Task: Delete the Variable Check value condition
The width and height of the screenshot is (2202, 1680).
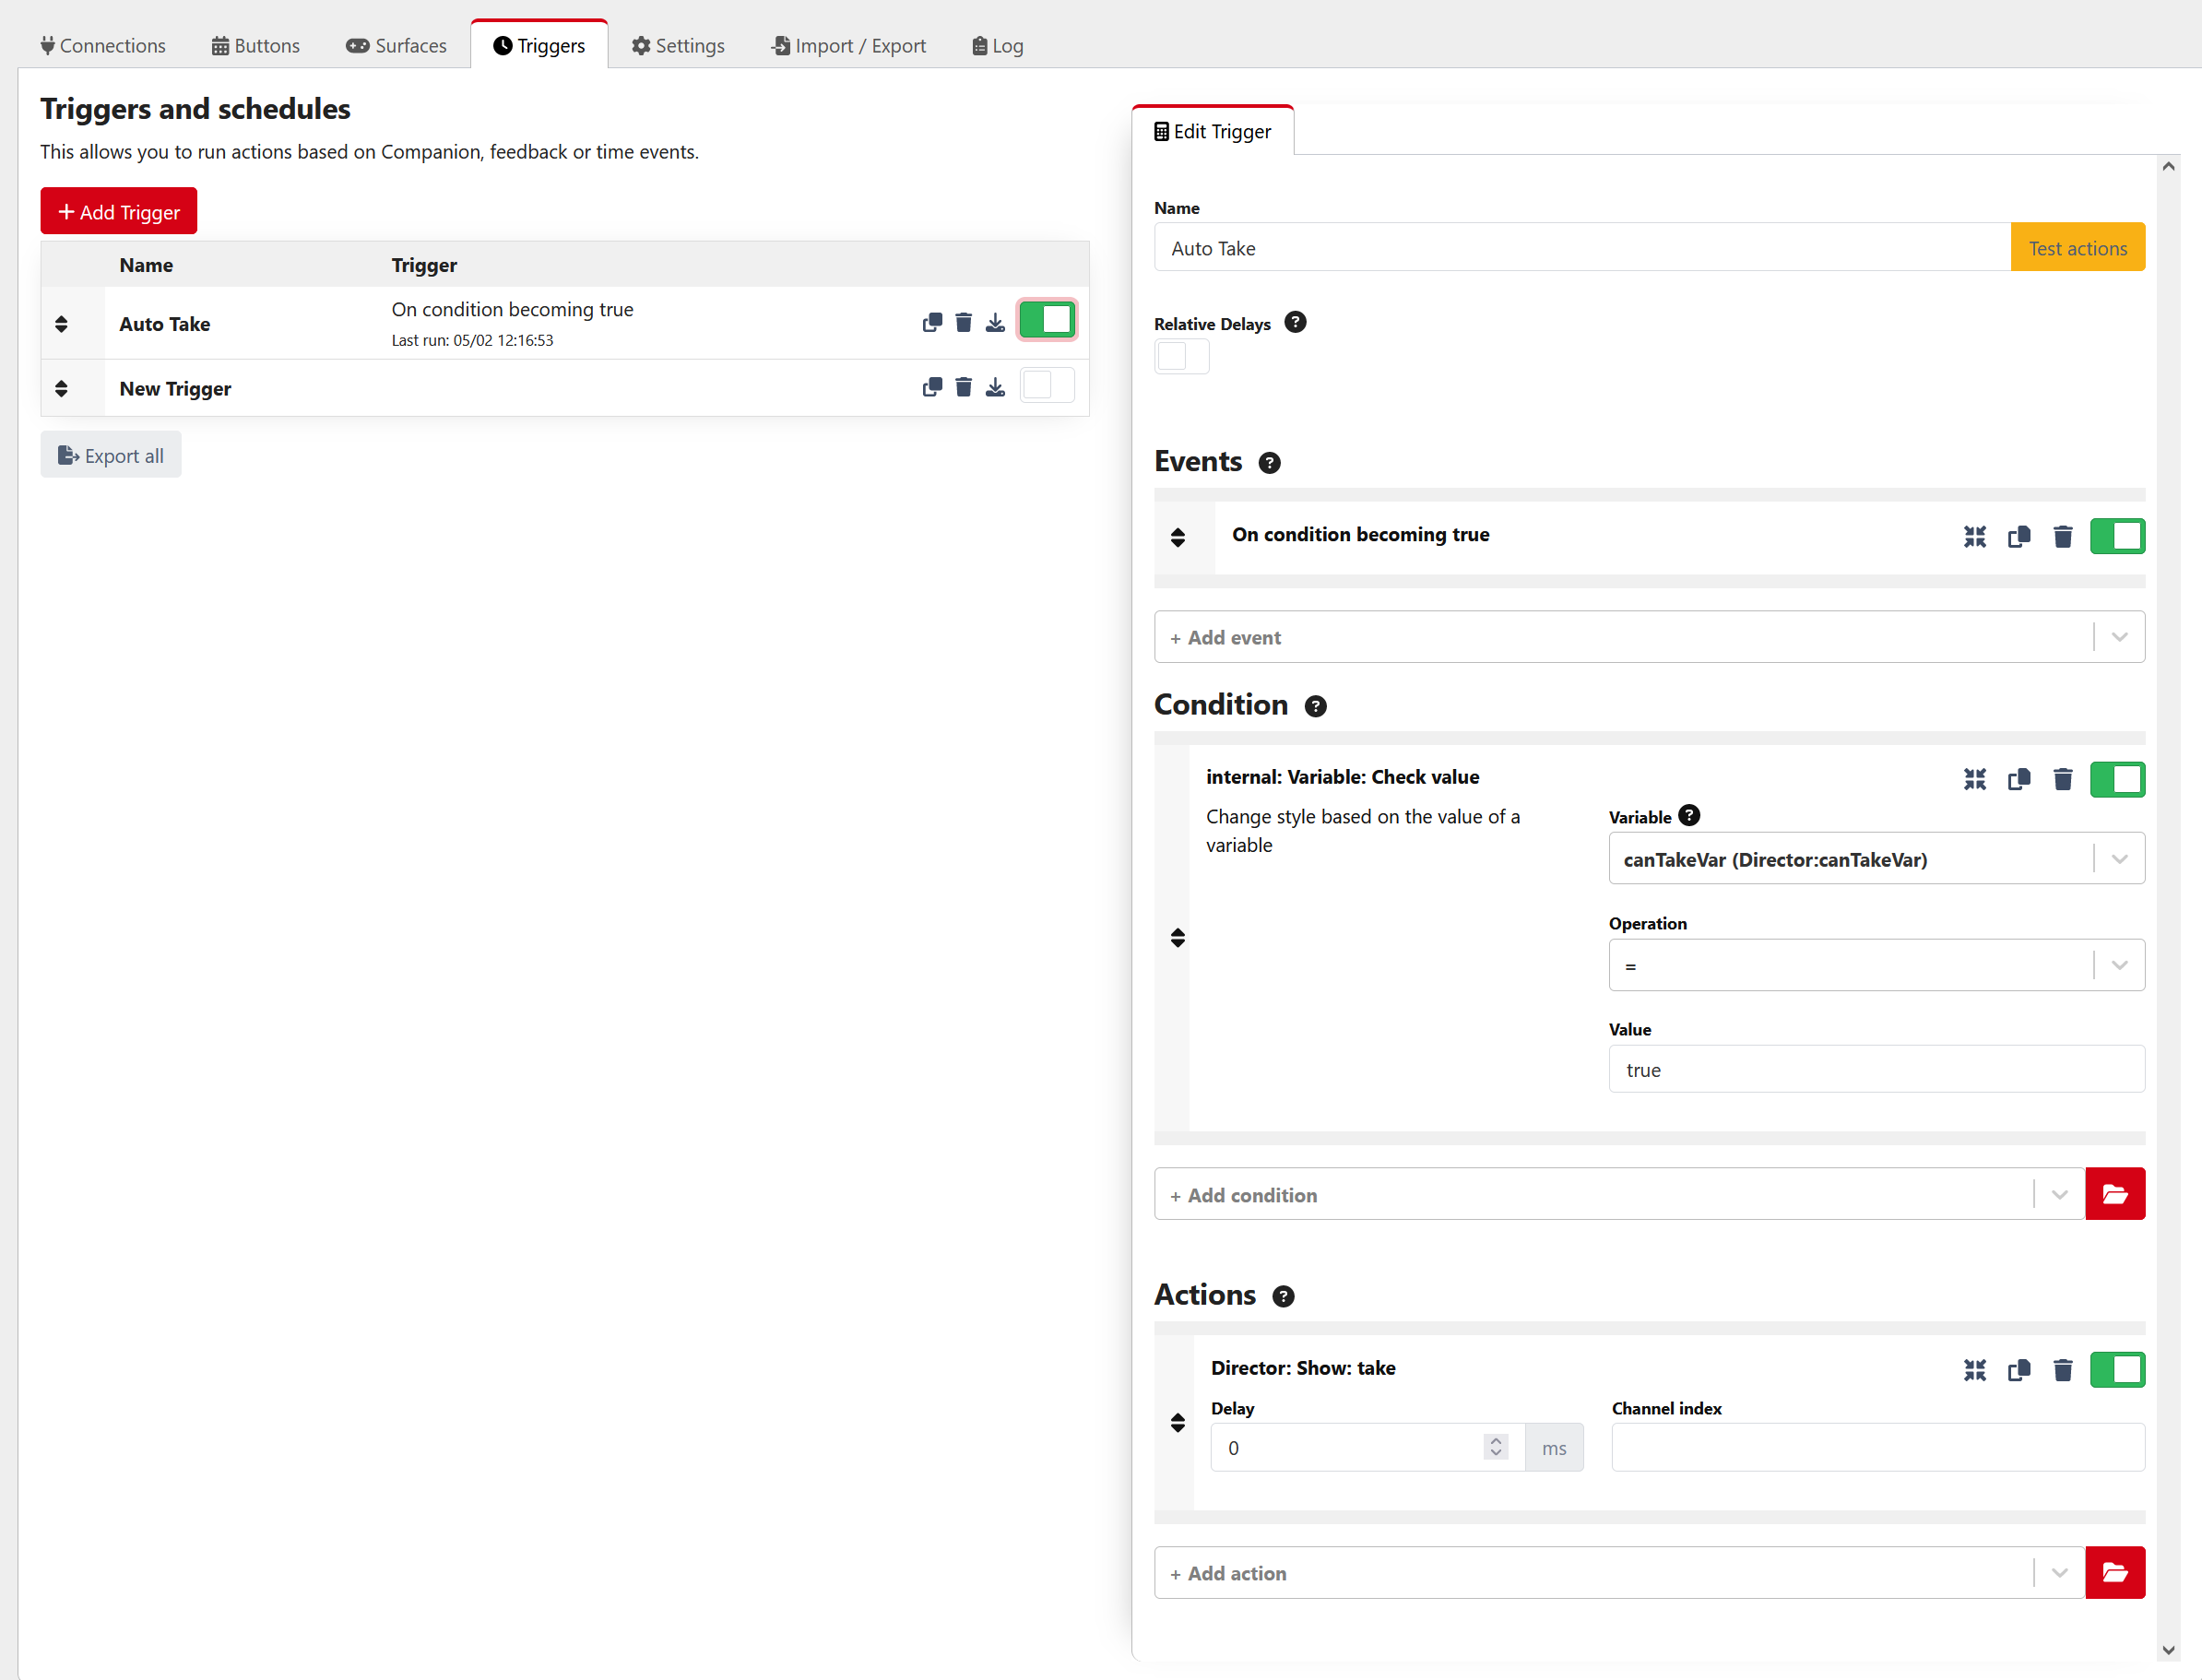Action: (x=2062, y=779)
